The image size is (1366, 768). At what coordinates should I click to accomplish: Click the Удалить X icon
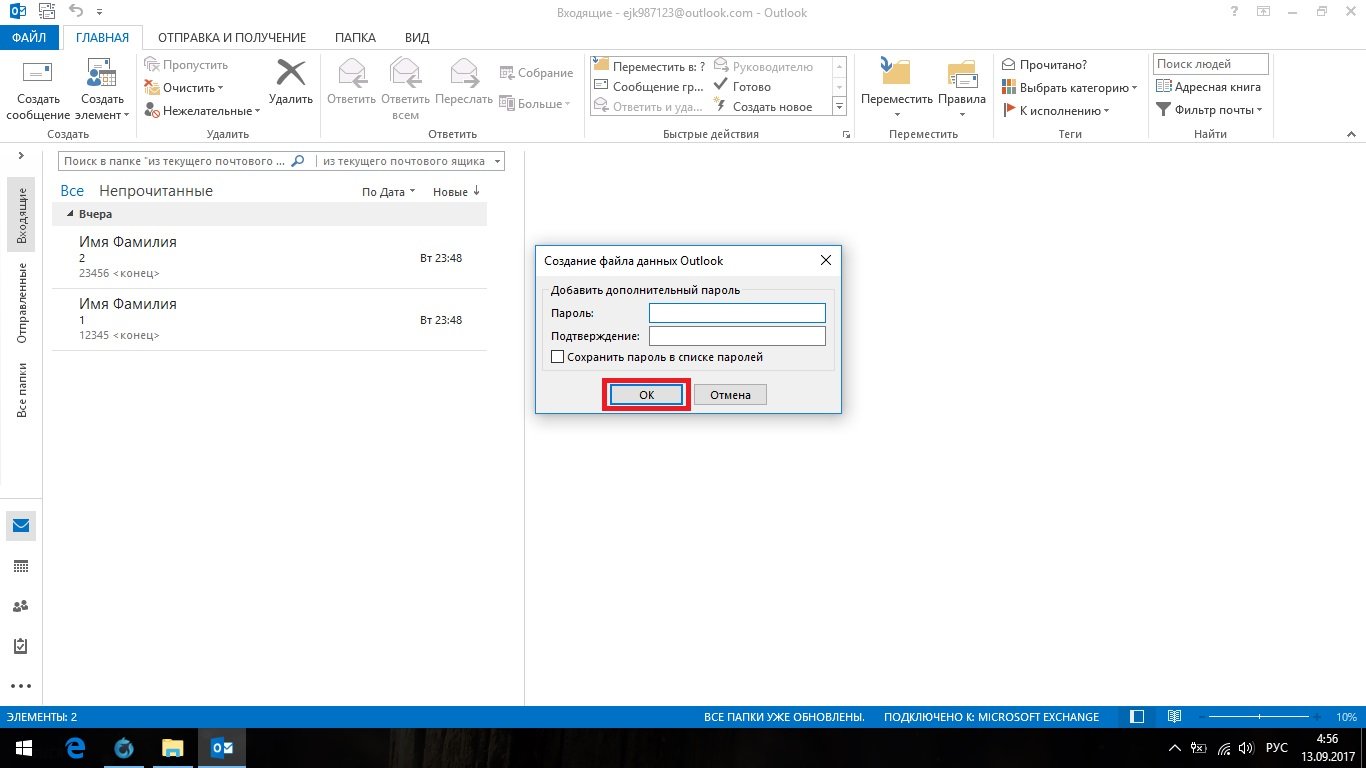coord(291,72)
